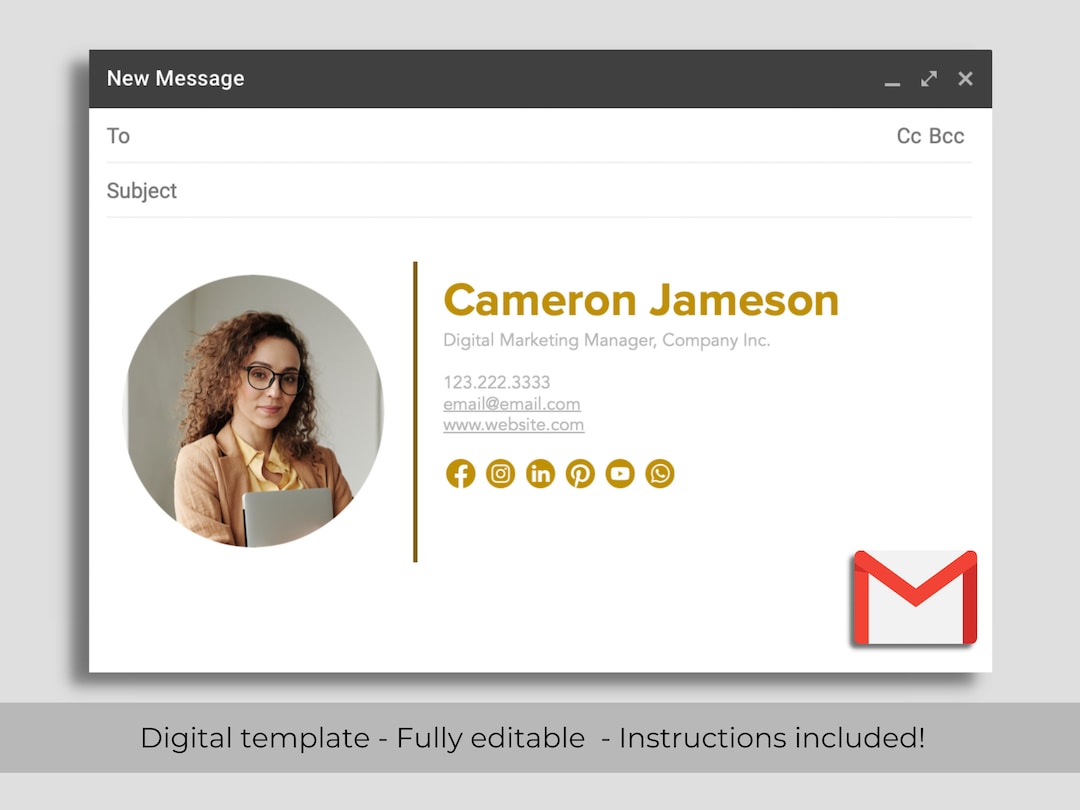The height and width of the screenshot is (810, 1080).
Task: Click the Bcc field label
Action: [946, 135]
